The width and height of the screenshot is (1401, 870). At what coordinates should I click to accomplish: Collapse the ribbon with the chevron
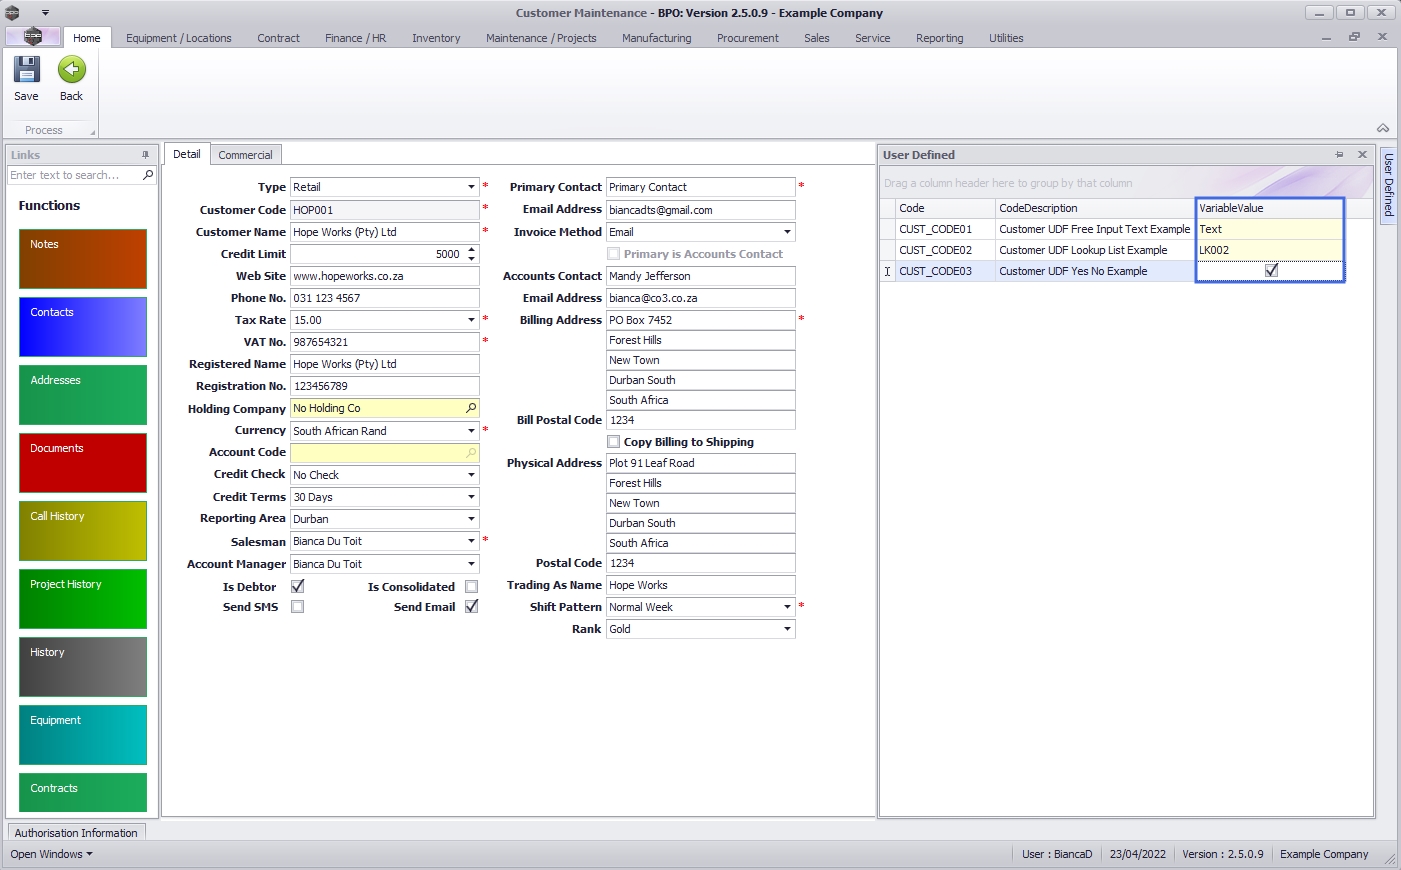[x=1382, y=129]
